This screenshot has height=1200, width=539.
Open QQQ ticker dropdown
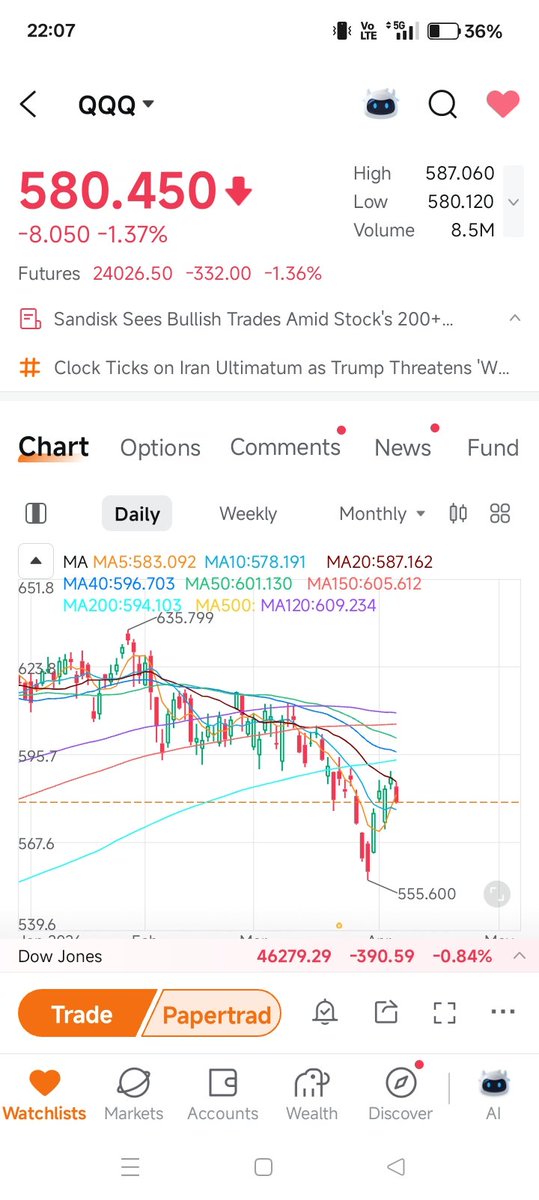tap(116, 105)
